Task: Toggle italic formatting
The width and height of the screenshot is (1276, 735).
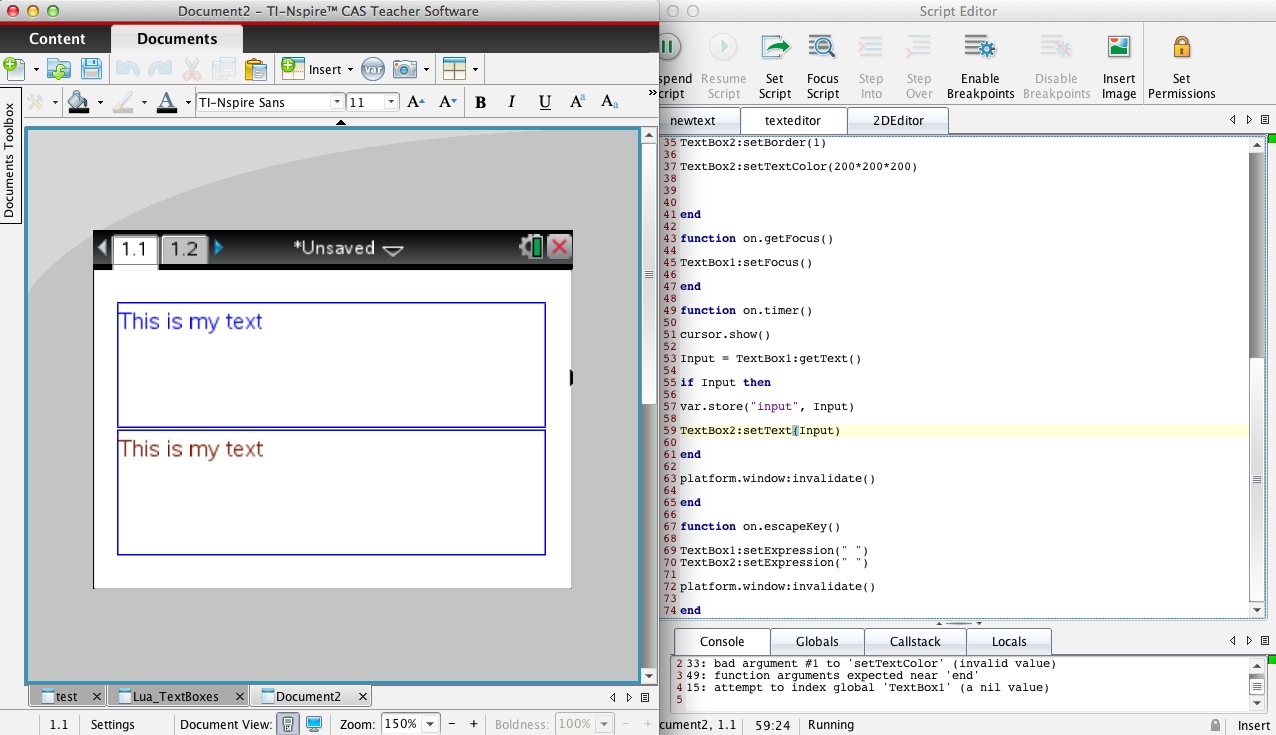Action: point(512,102)
